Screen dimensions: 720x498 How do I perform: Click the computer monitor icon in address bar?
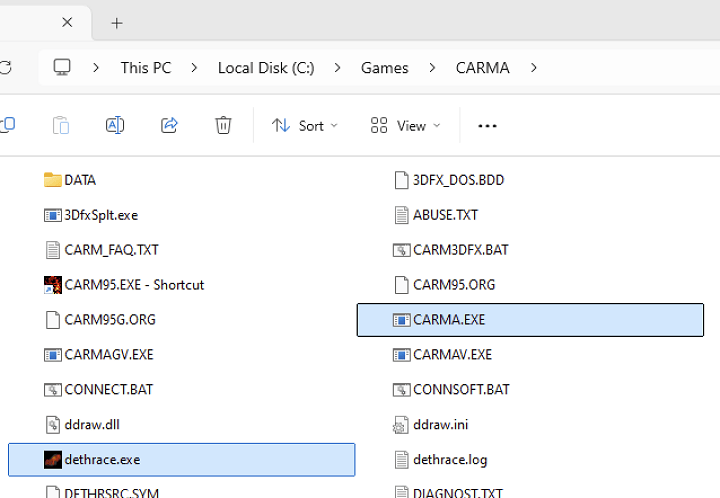tap(62, 67)
